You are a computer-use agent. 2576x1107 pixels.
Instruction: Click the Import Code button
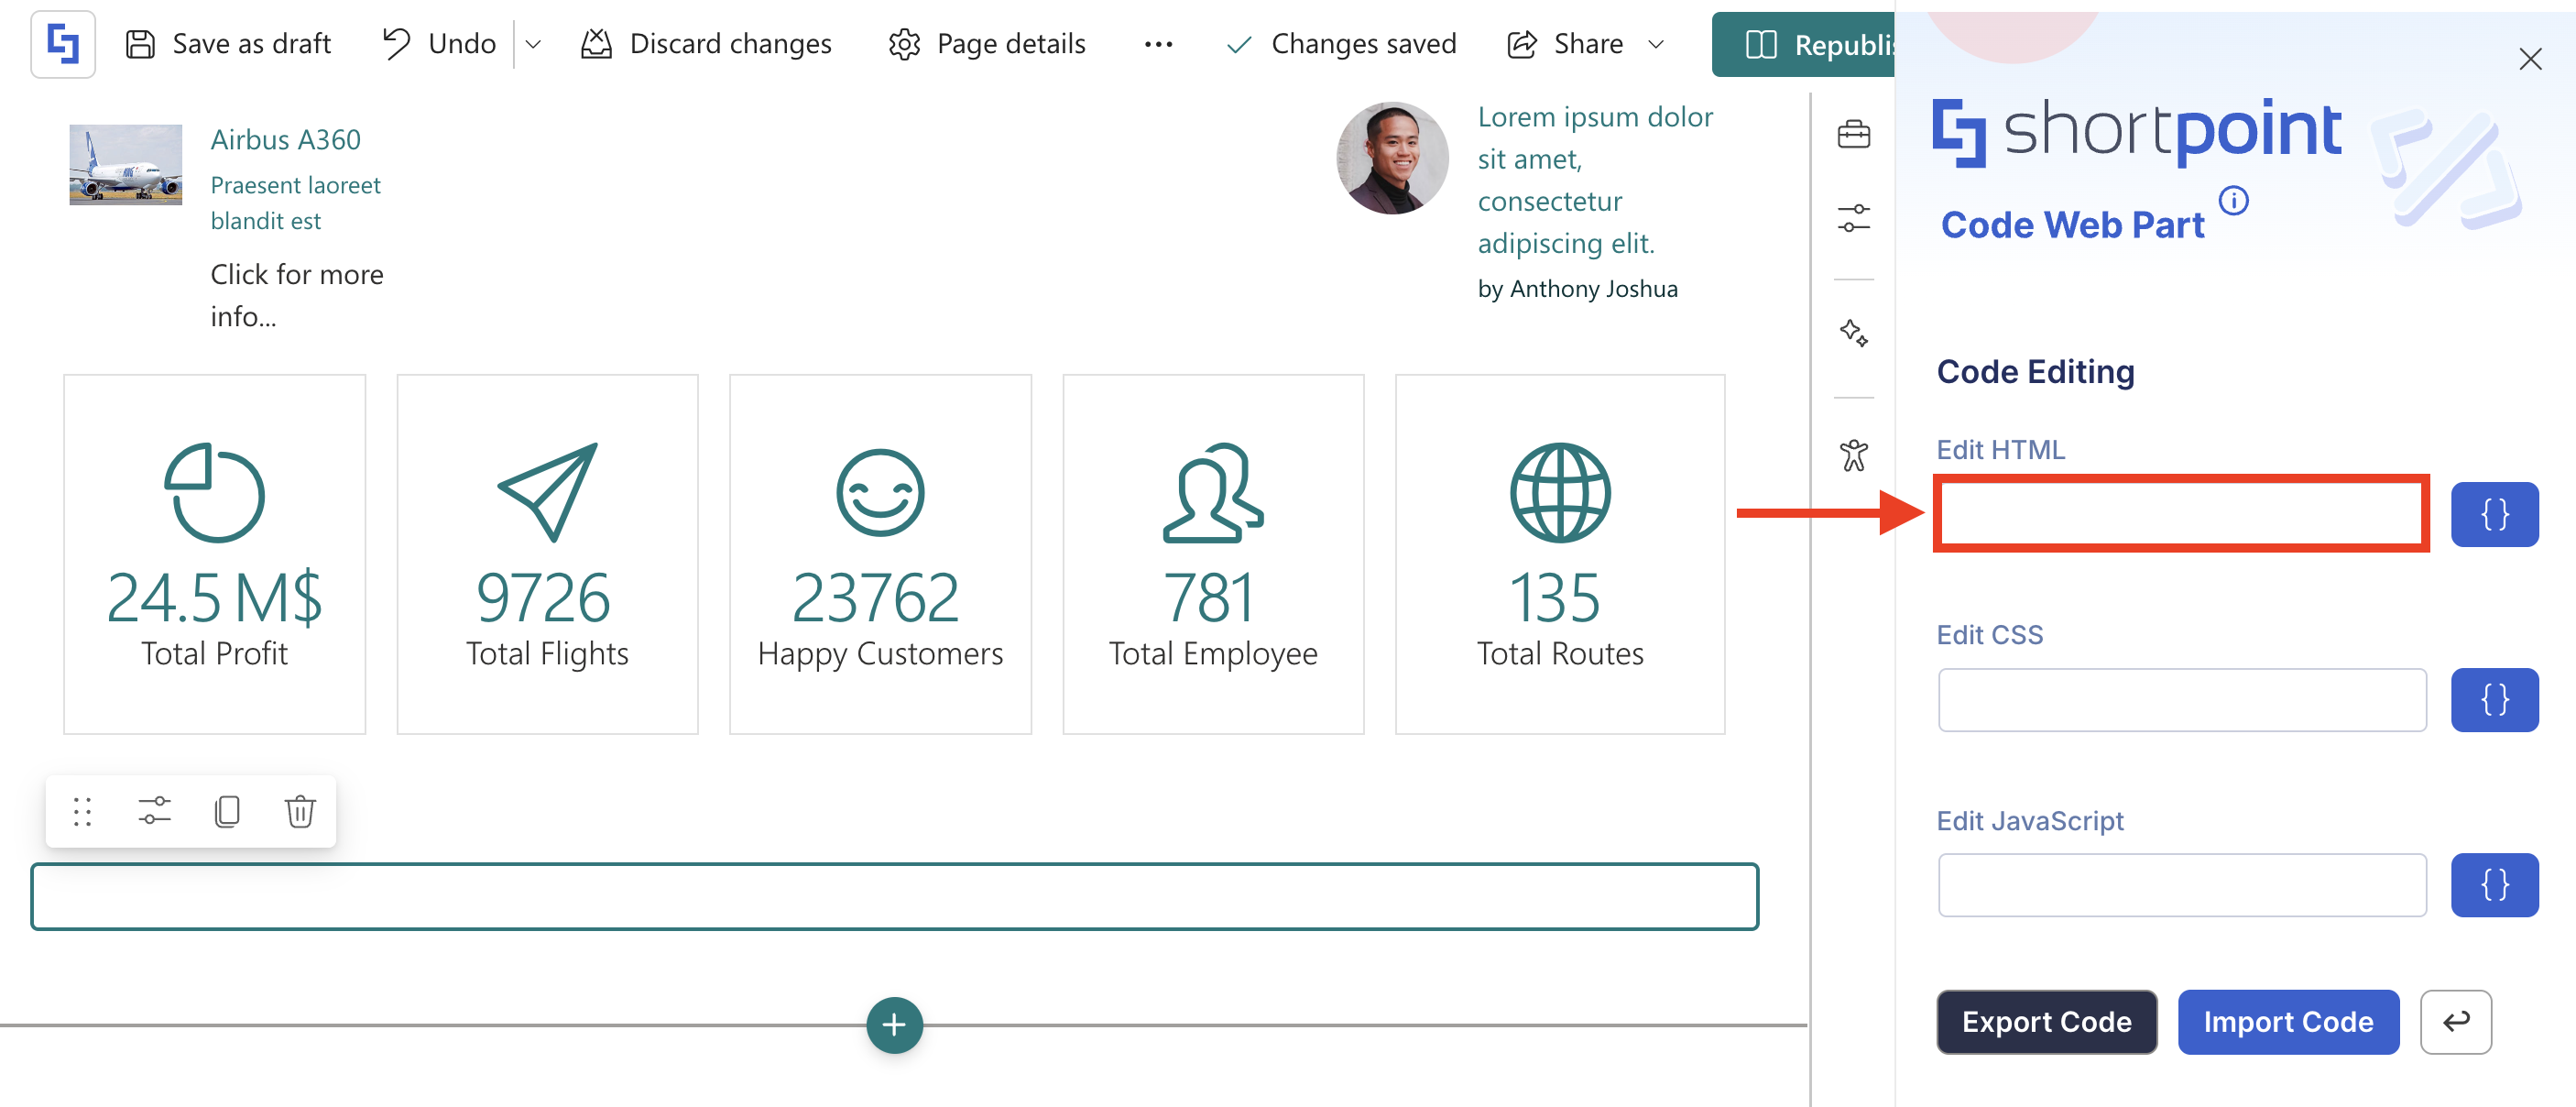coord(2287,1021)
